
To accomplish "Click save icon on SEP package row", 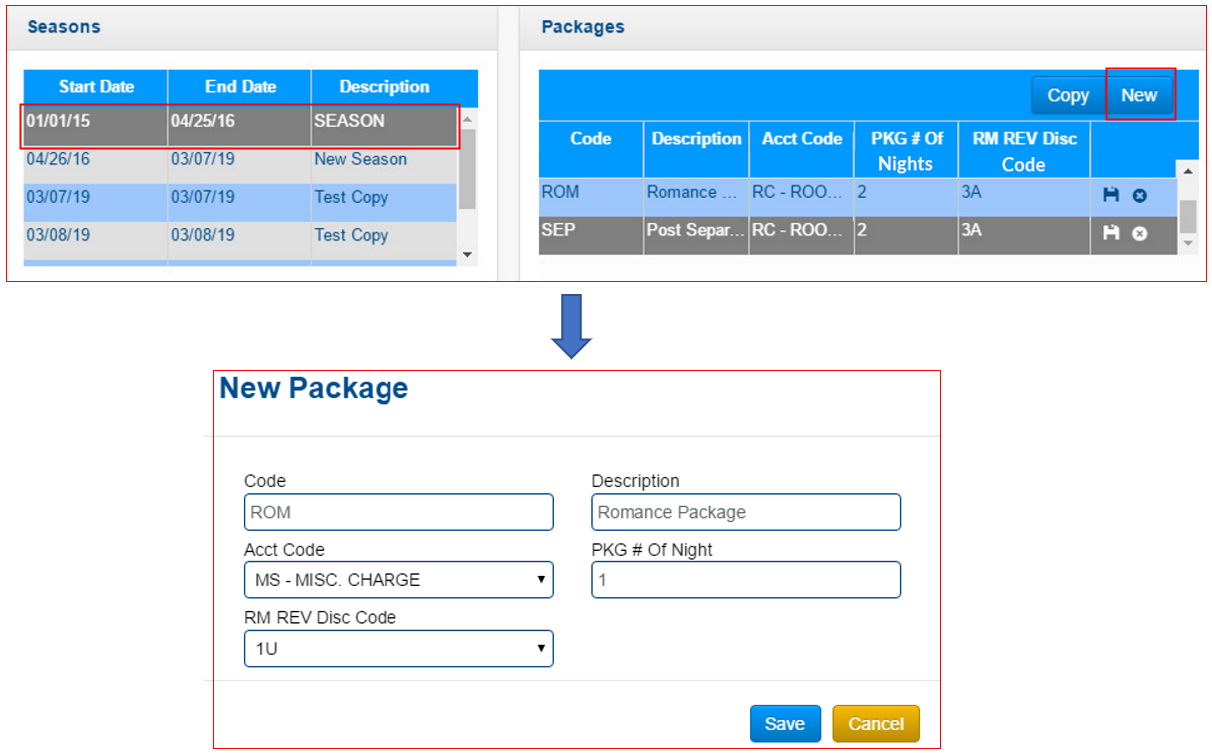I will coord(1110,233).
